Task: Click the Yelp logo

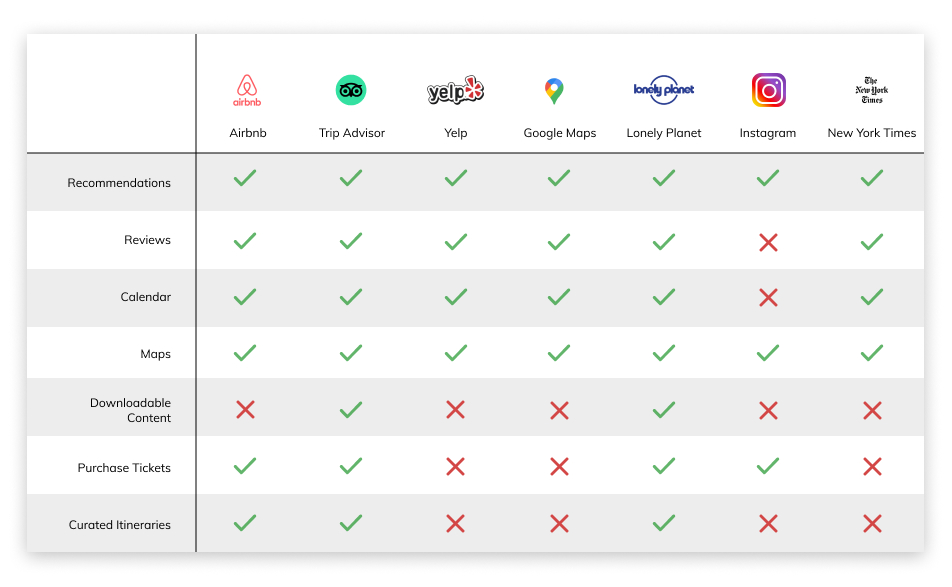Action: [455, 90]
